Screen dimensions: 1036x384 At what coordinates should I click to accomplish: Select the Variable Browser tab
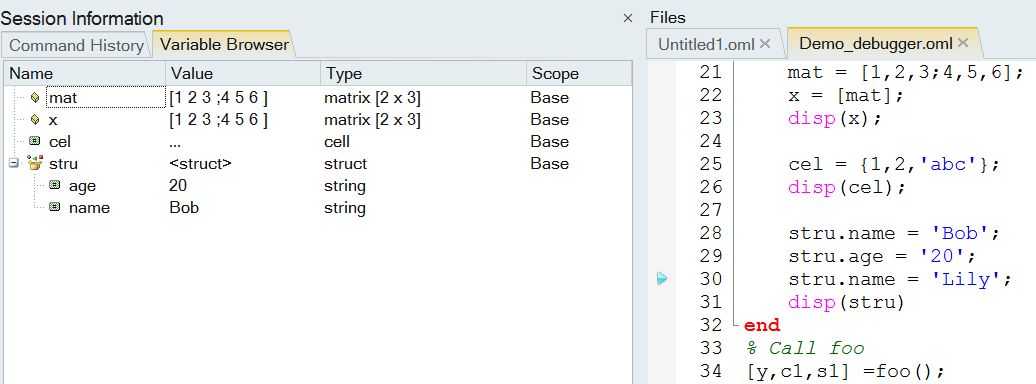(224, 45)
